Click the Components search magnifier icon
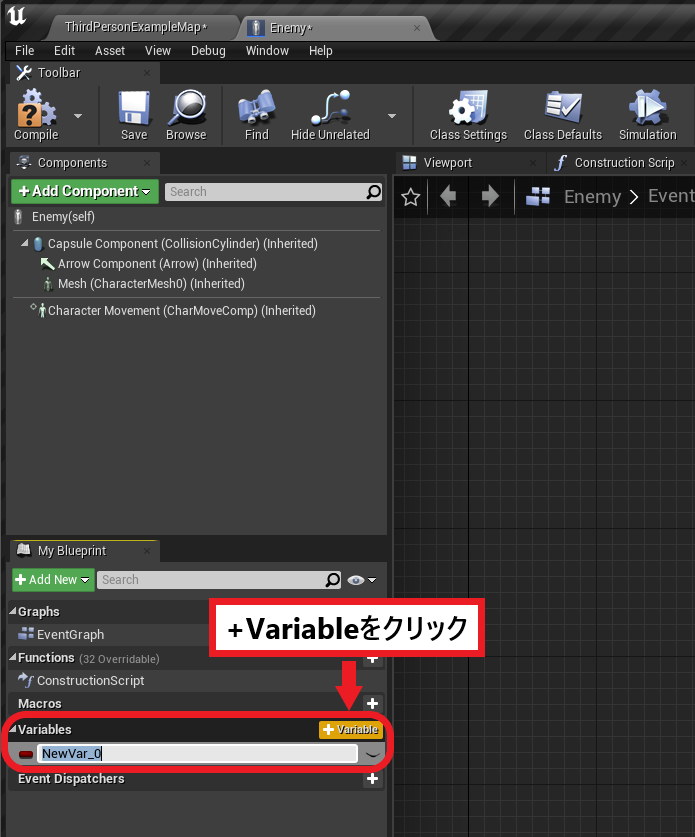 pos(374,192)
